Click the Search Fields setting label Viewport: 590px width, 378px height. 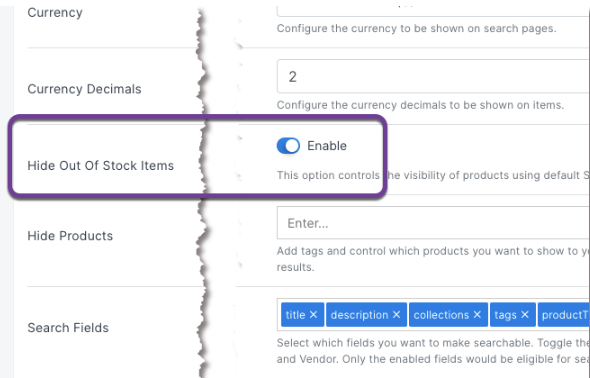(68, 328)
